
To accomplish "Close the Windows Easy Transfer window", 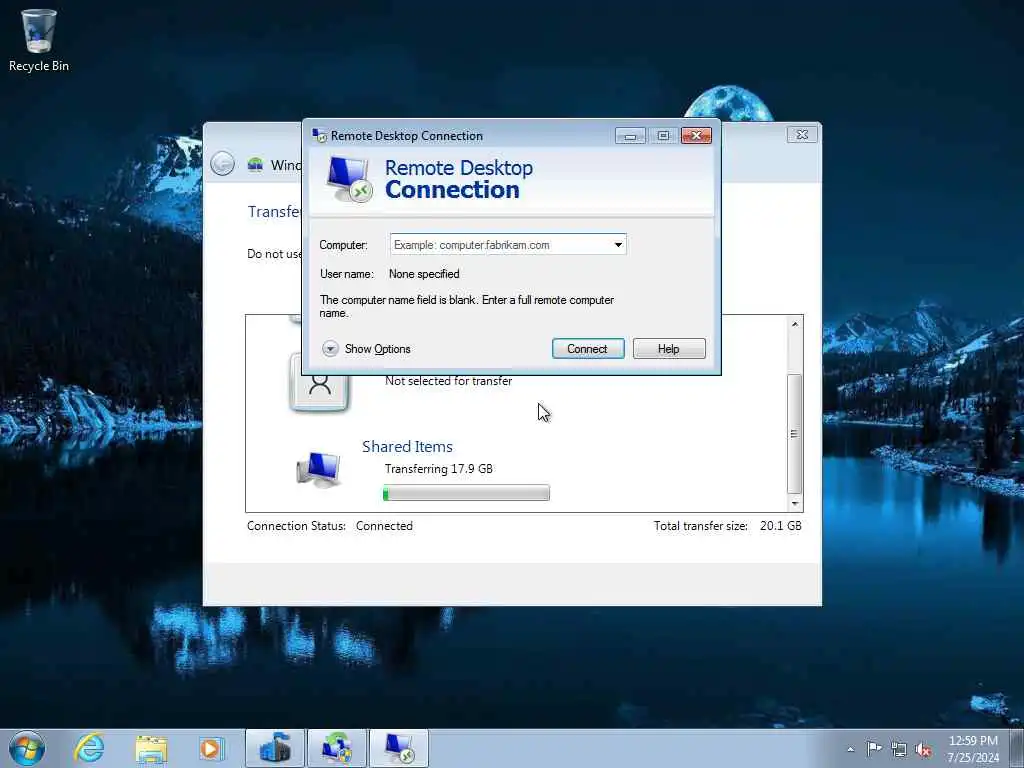I will pos(802,135).
